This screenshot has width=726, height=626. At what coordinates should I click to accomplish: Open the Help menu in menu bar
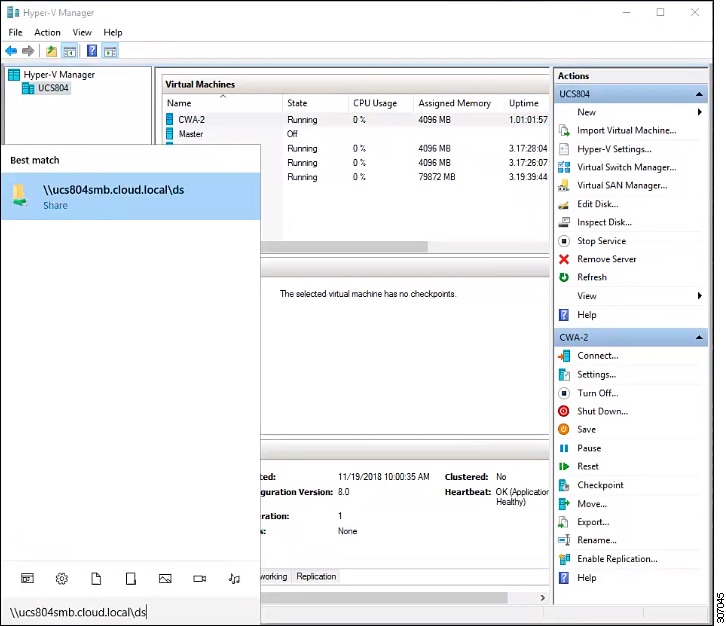[113, 32]
